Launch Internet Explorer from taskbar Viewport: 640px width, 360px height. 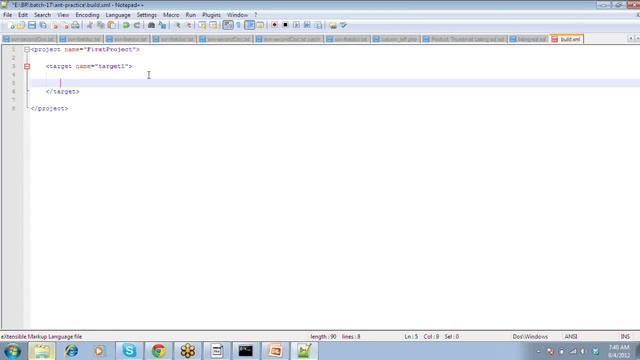71,351
